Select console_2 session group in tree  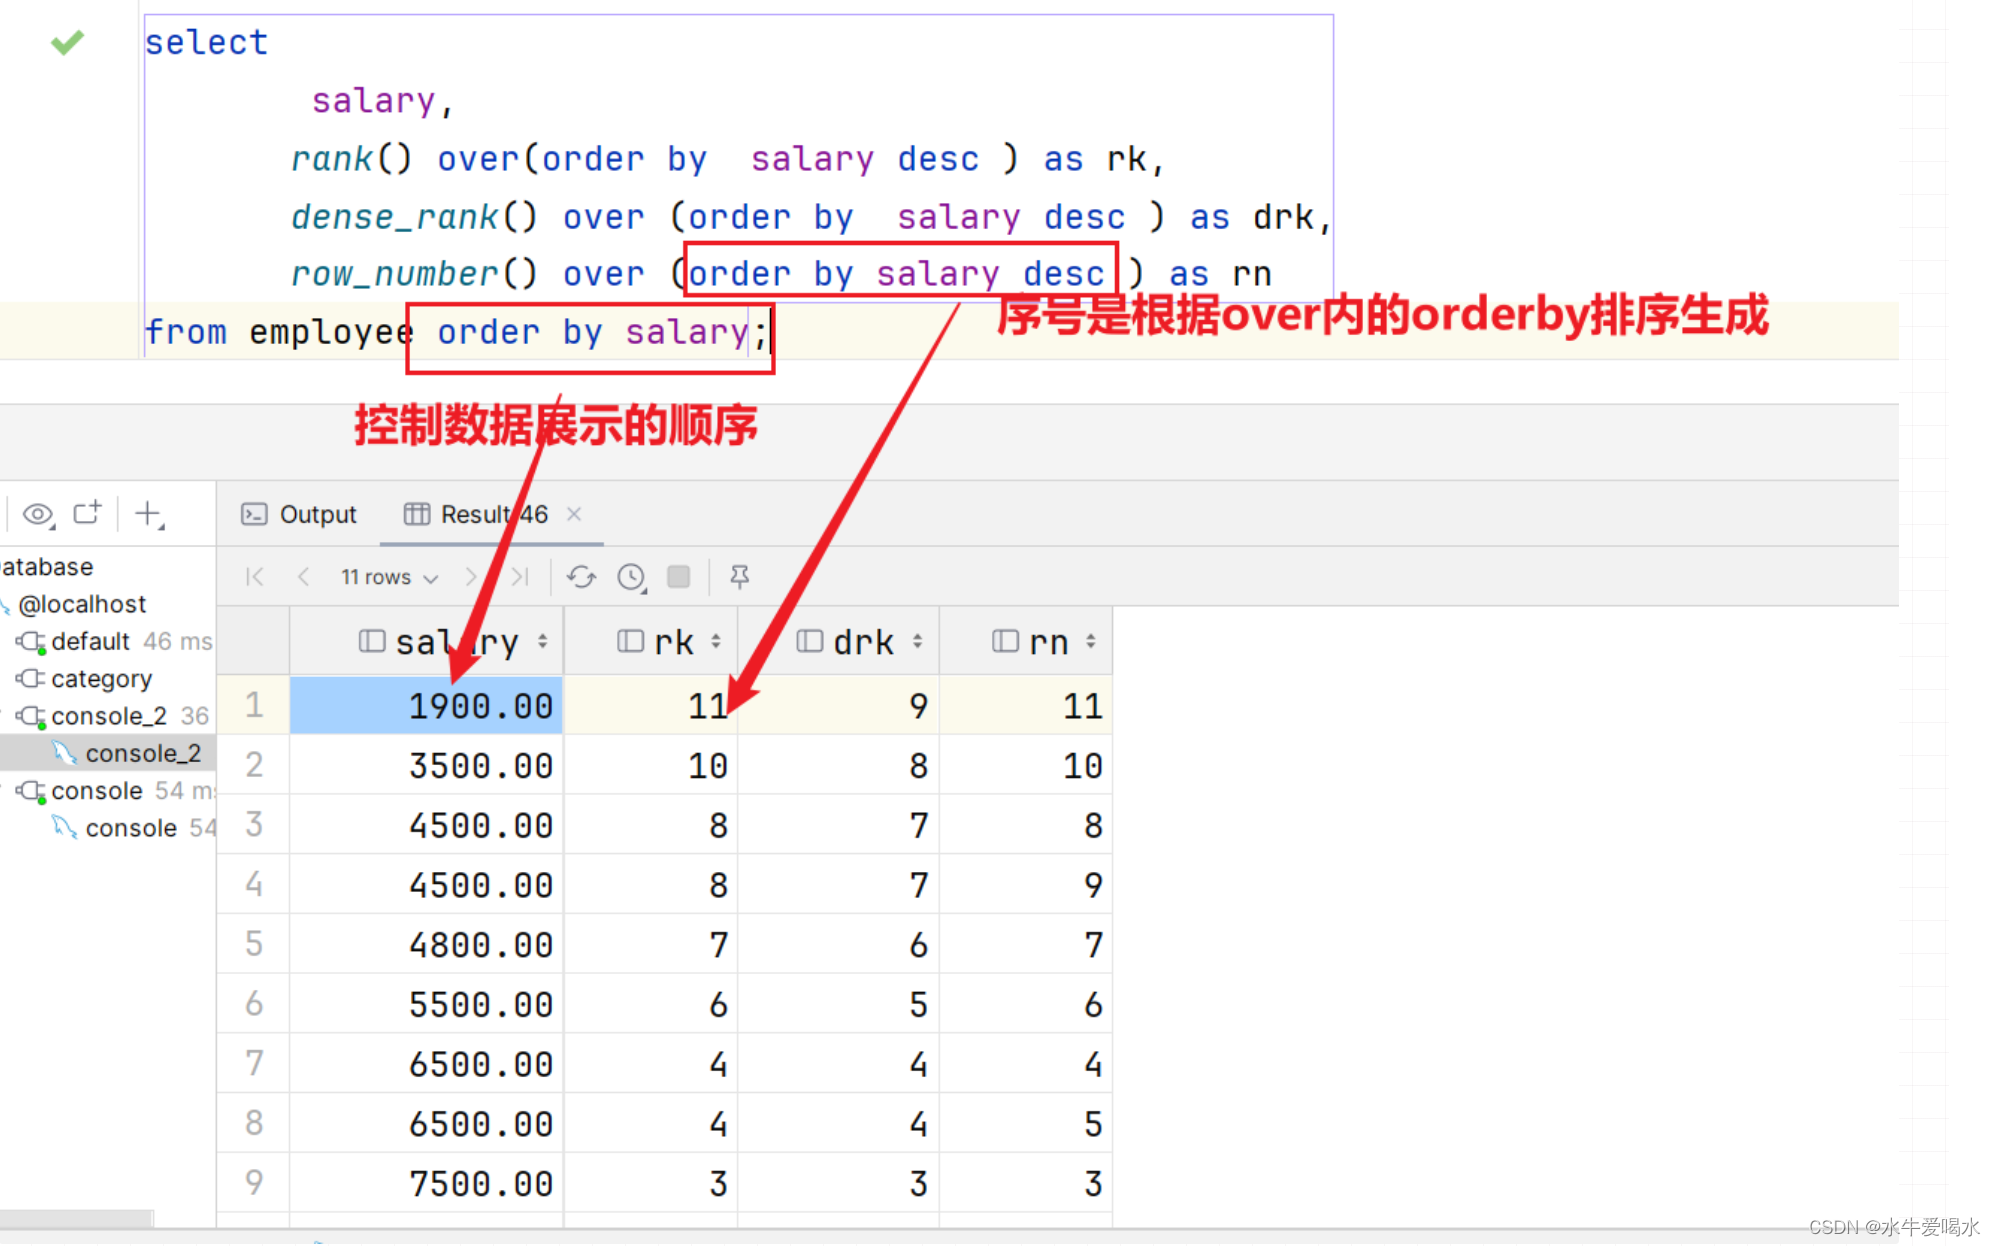point(108,716)
